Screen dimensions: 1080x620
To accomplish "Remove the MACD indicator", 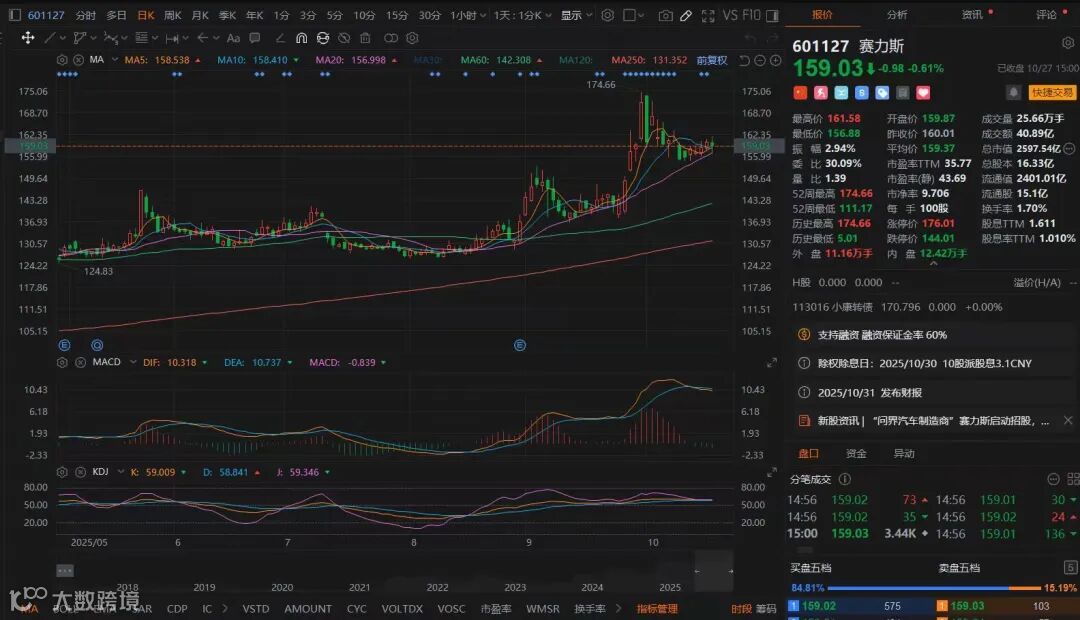I will (80, 362).
